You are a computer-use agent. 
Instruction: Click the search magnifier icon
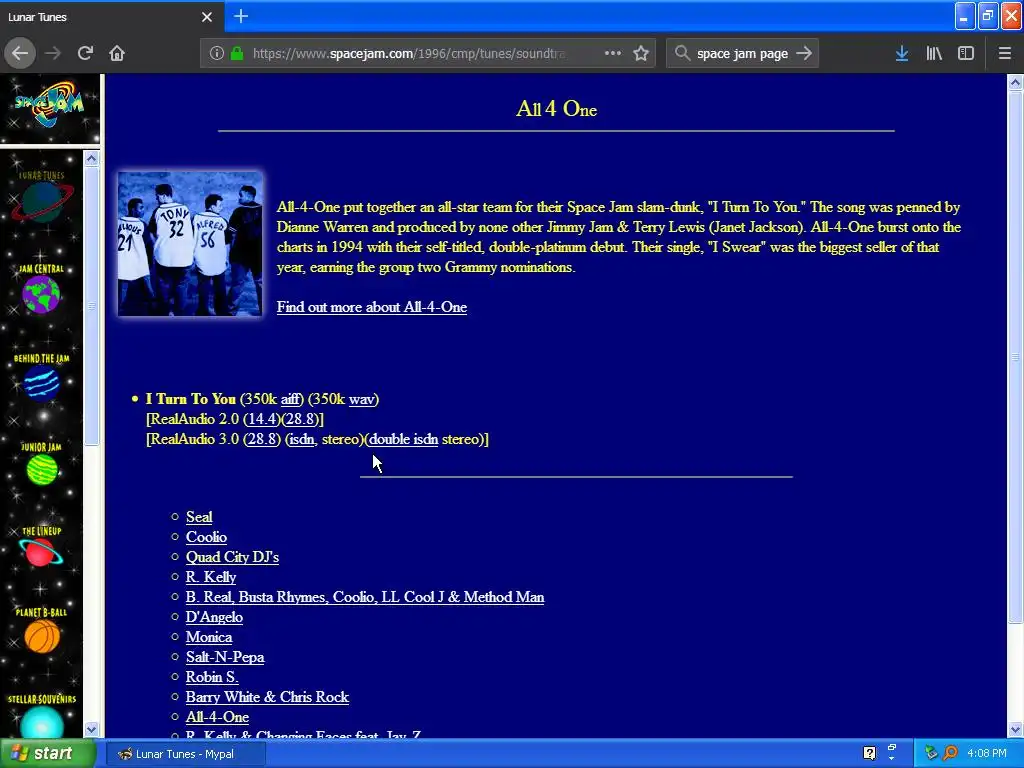(682, 53)
